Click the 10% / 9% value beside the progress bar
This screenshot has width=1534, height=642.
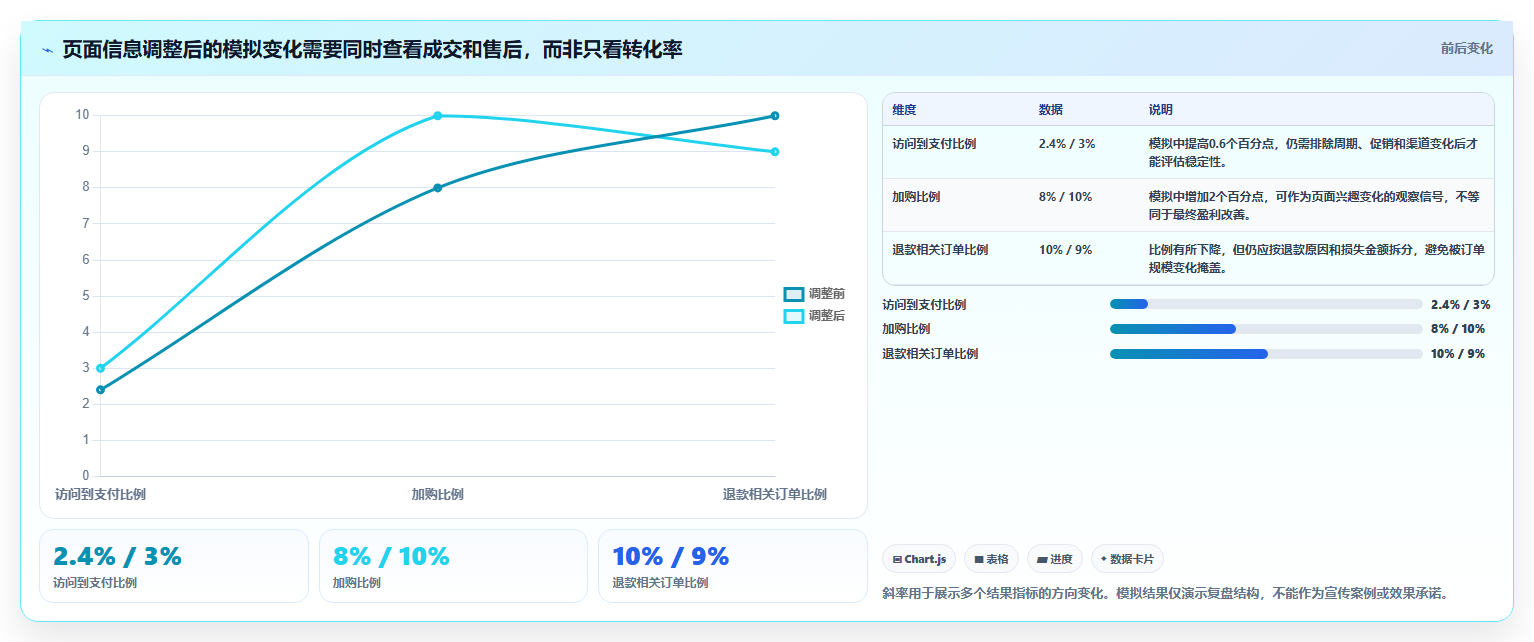pyautogui.click(x=1458, y=354)
